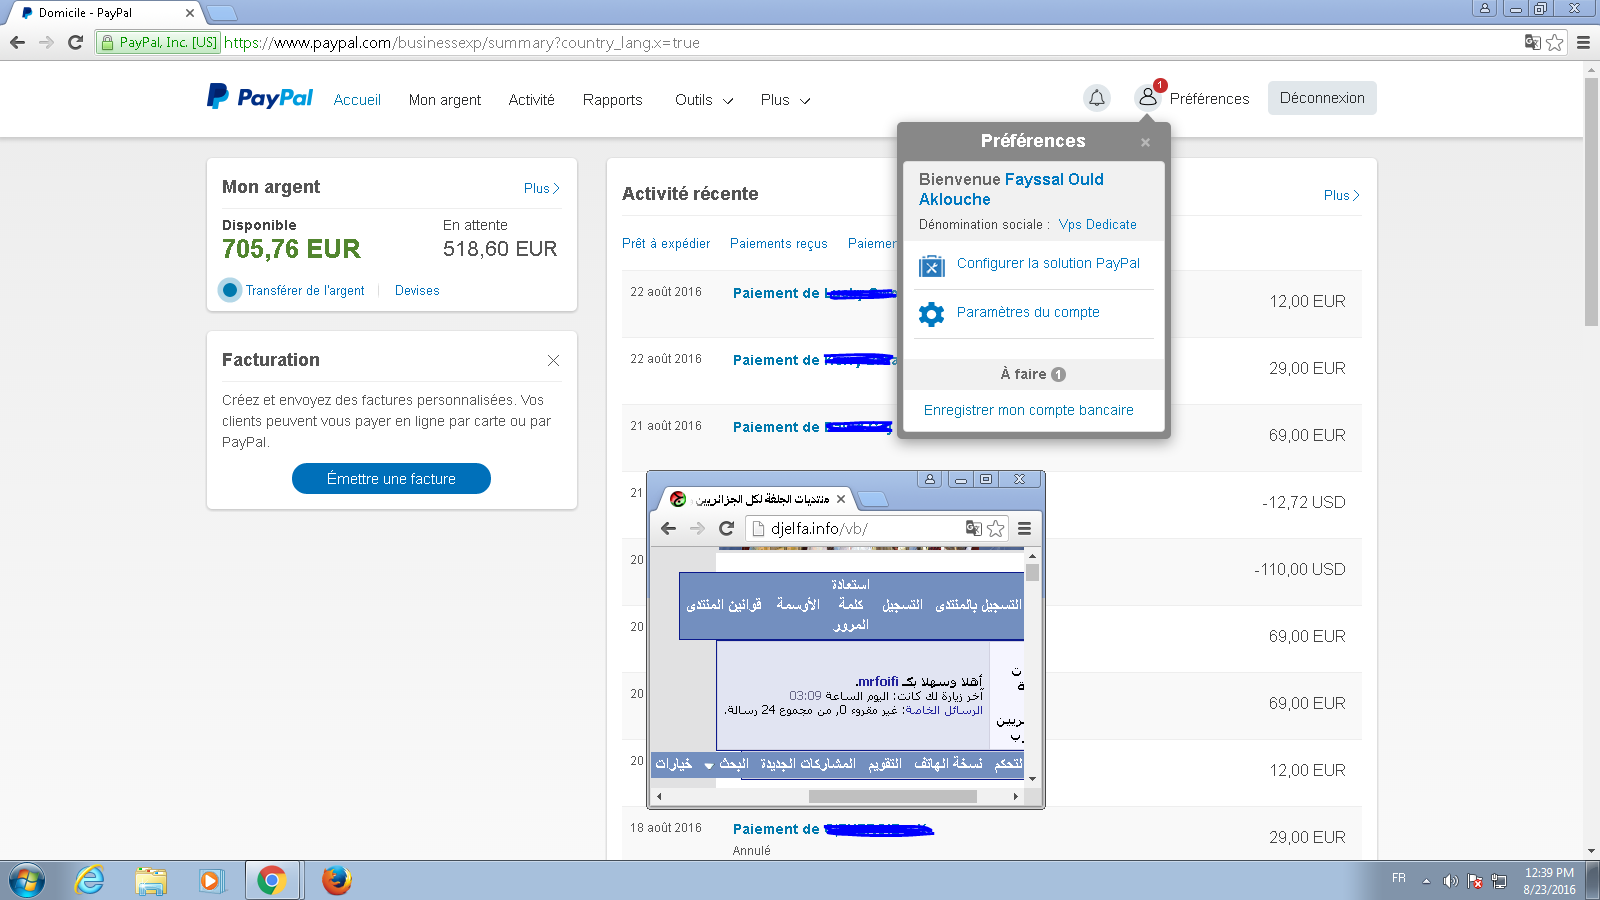This screenshot has height=900, width=1600.
Task: Click the clock in the taskbar
Action: (1549, 881)
